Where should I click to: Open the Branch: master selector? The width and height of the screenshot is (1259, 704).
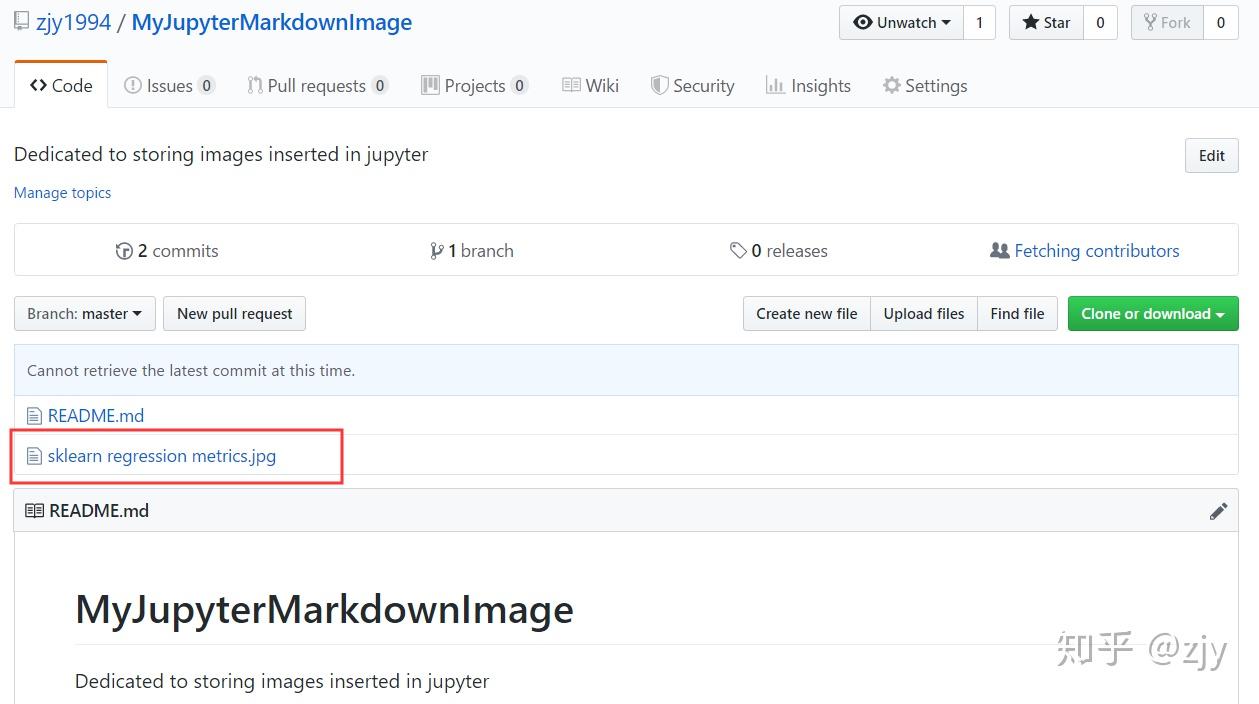84,313
